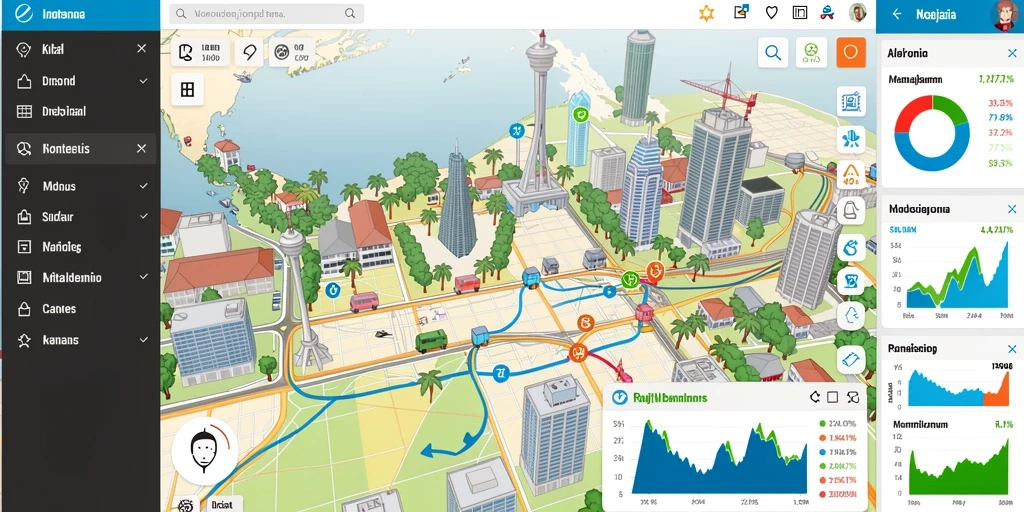Click the magnifier search button on map
Viewport: 1024px width, 512px height.
click(773, 53)
